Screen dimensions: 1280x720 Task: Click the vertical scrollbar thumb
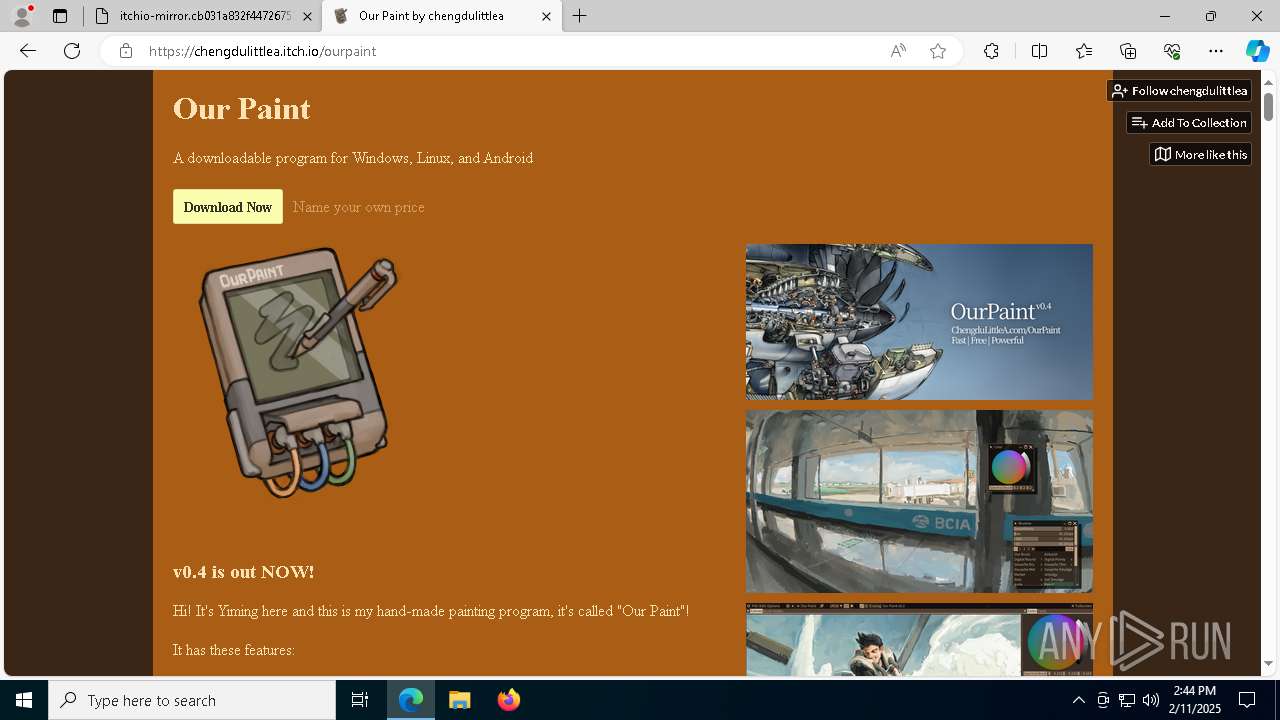point(1269,106)
